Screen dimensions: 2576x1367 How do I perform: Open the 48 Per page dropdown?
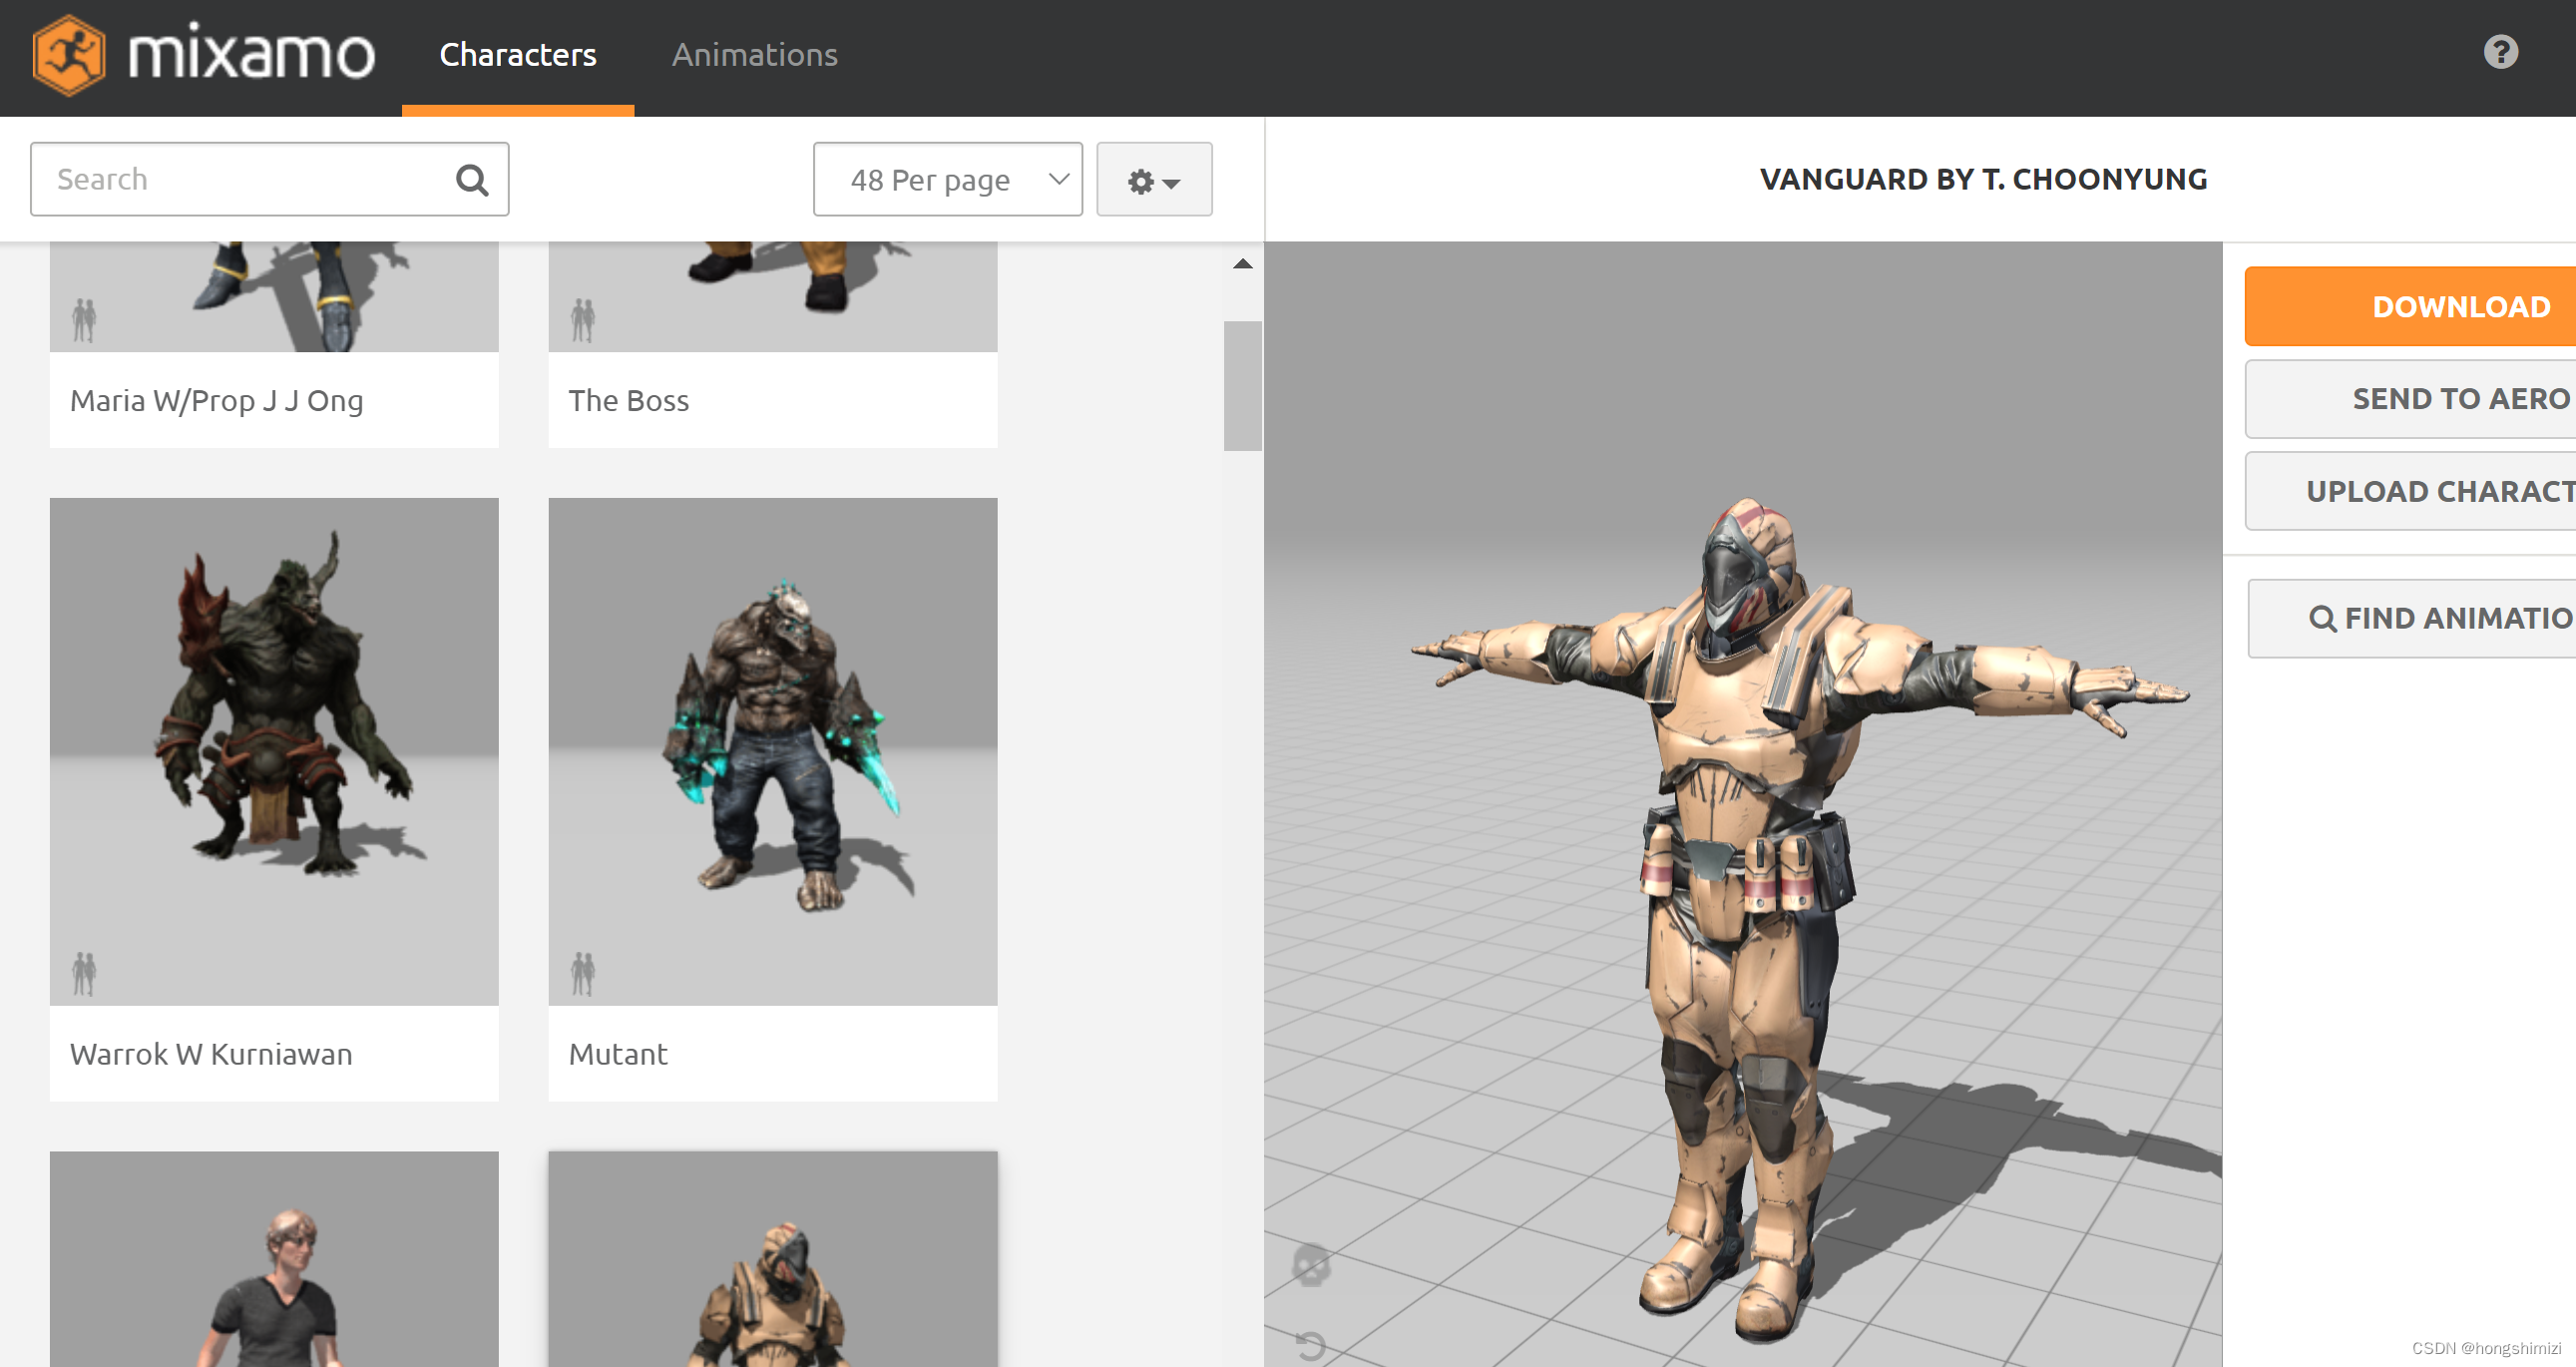(947, 180)
